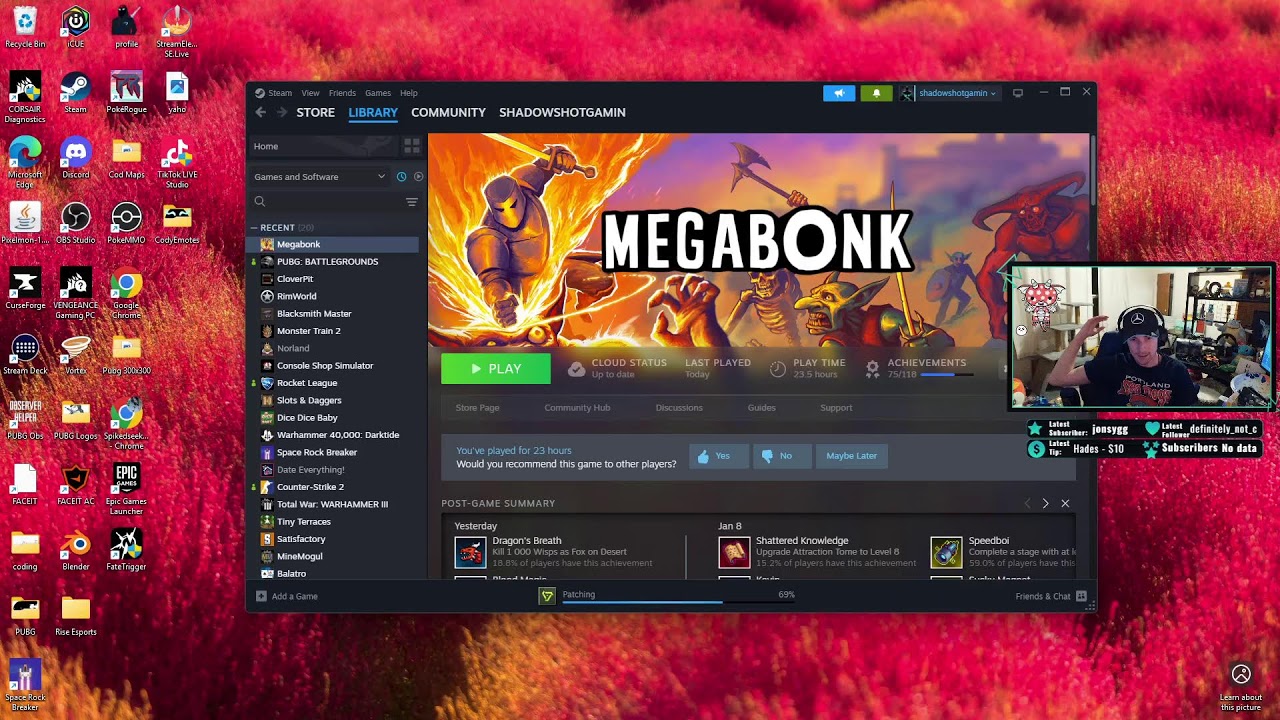1280x720 pixels.
Task: Open the Support link
Action: click(x=836, y=408)
